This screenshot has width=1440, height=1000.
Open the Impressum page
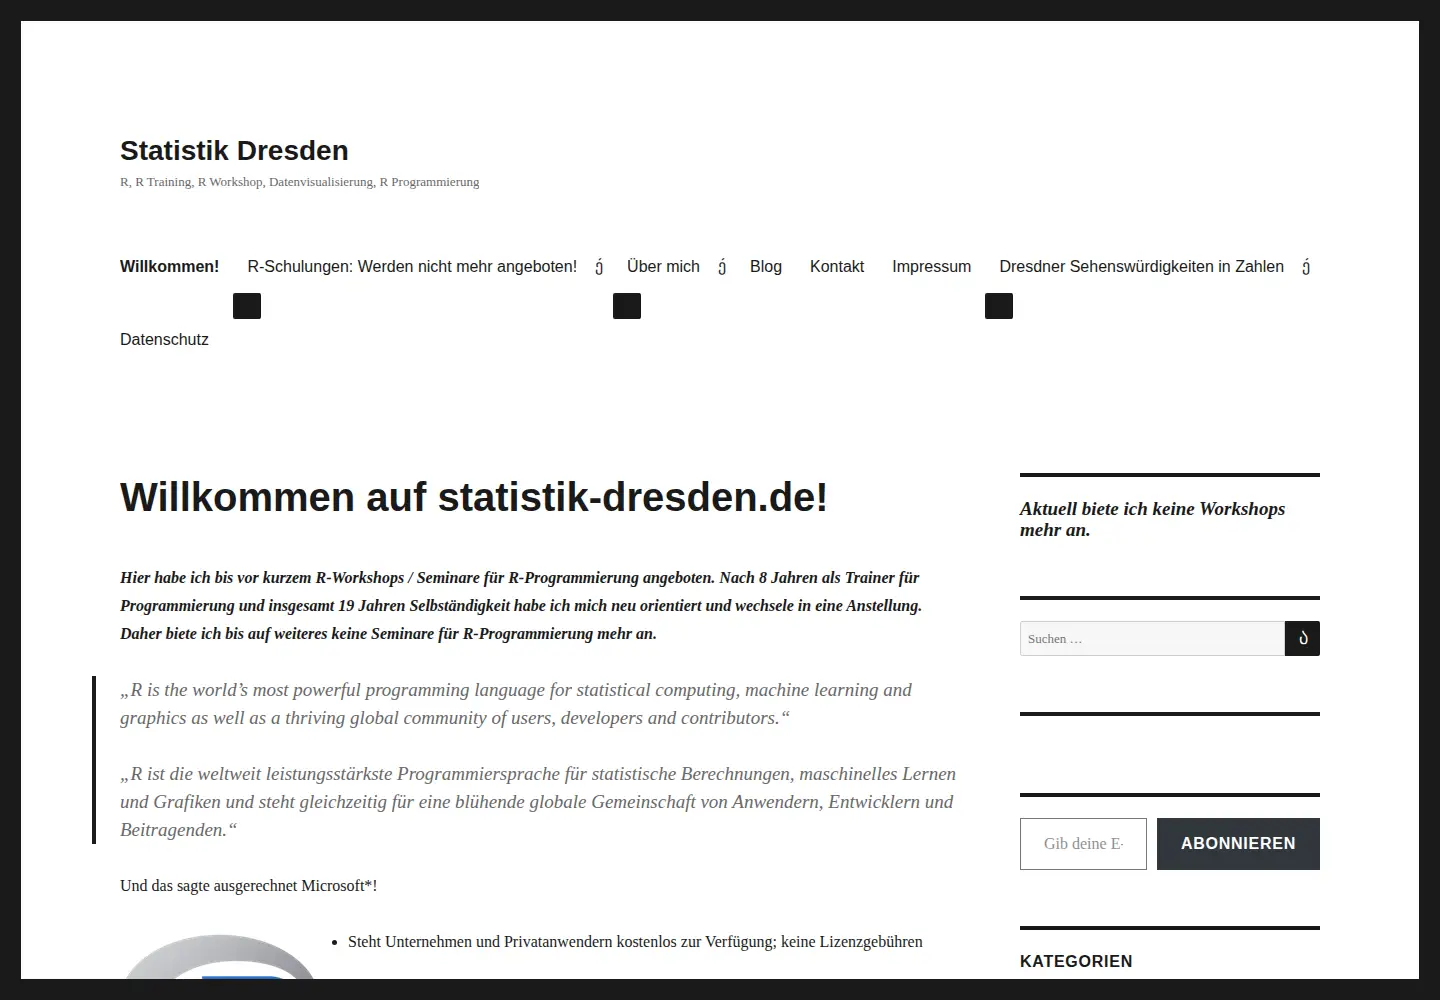coord(931,266)
